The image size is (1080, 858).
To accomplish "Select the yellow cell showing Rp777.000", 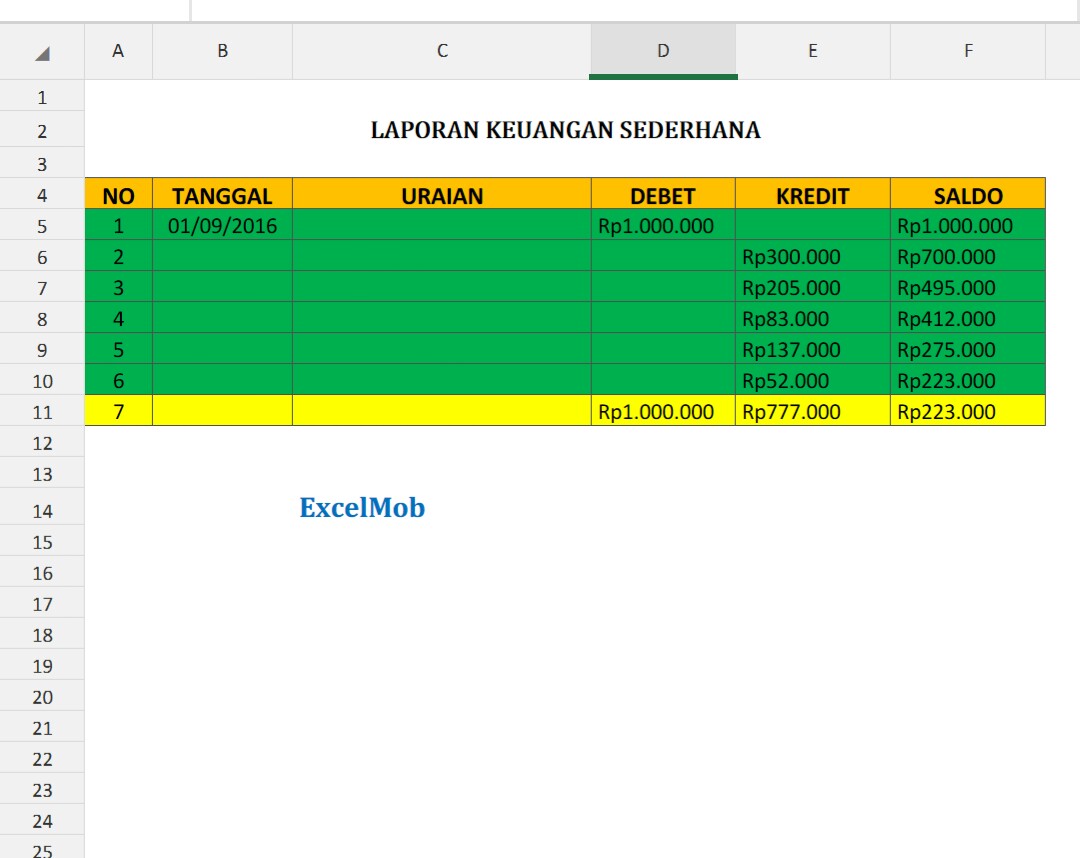I will 812,412.
